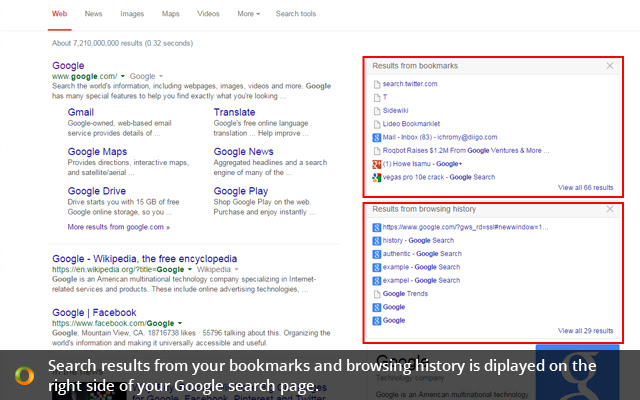The width and height of the screenshot is (640, 400).
Task: Click the page icon next to search.twitter.com
Action: click(376, 84)
